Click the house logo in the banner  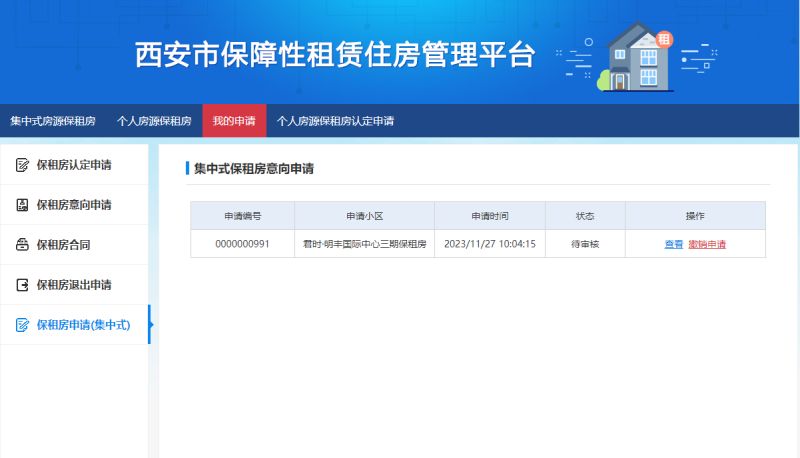[637, 57]
